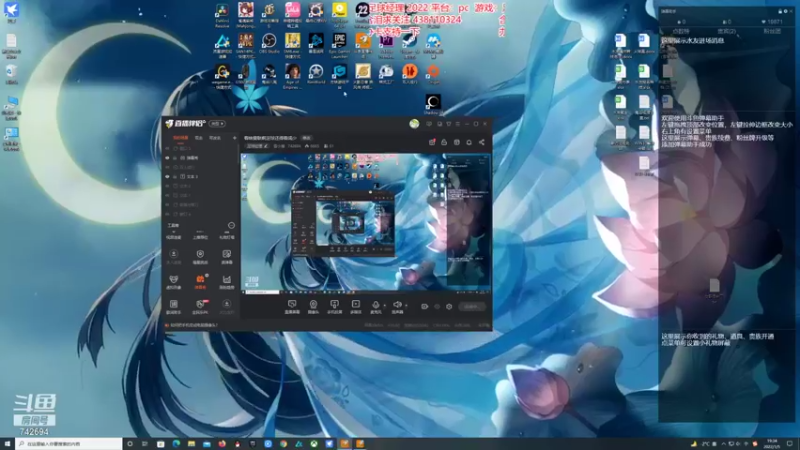Image resolution: width=800 pixels, height=450 pixels.
Task: Open the tool with red new badge
Action: [x=200, y=306]
